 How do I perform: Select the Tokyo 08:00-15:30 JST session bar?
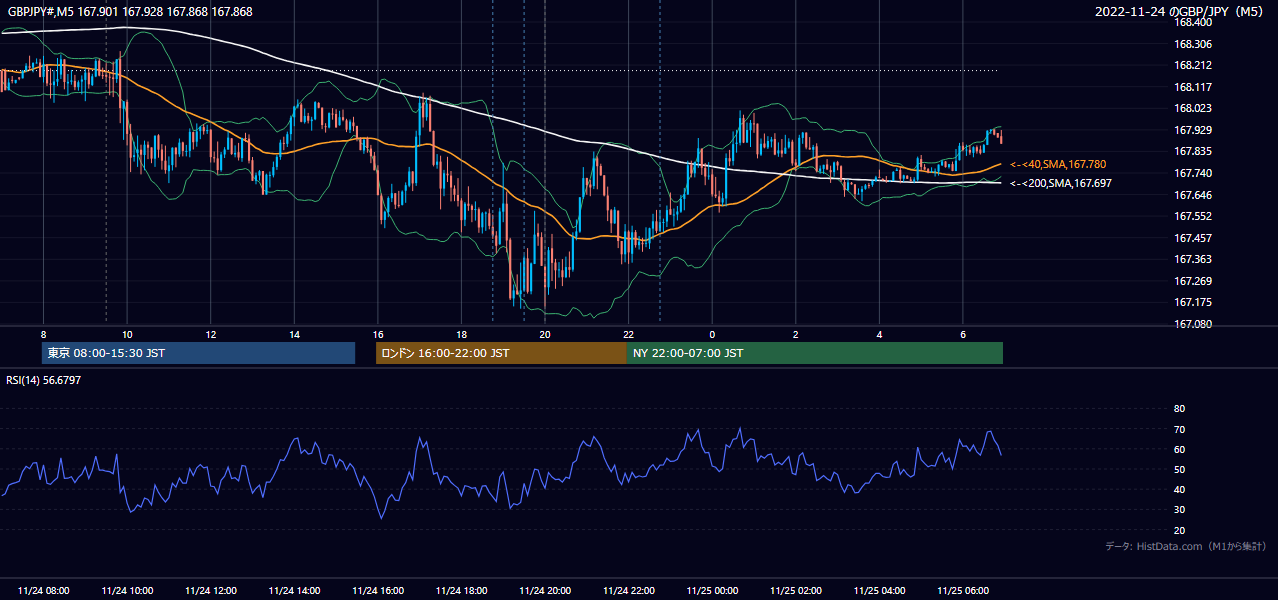pos(198,353)
